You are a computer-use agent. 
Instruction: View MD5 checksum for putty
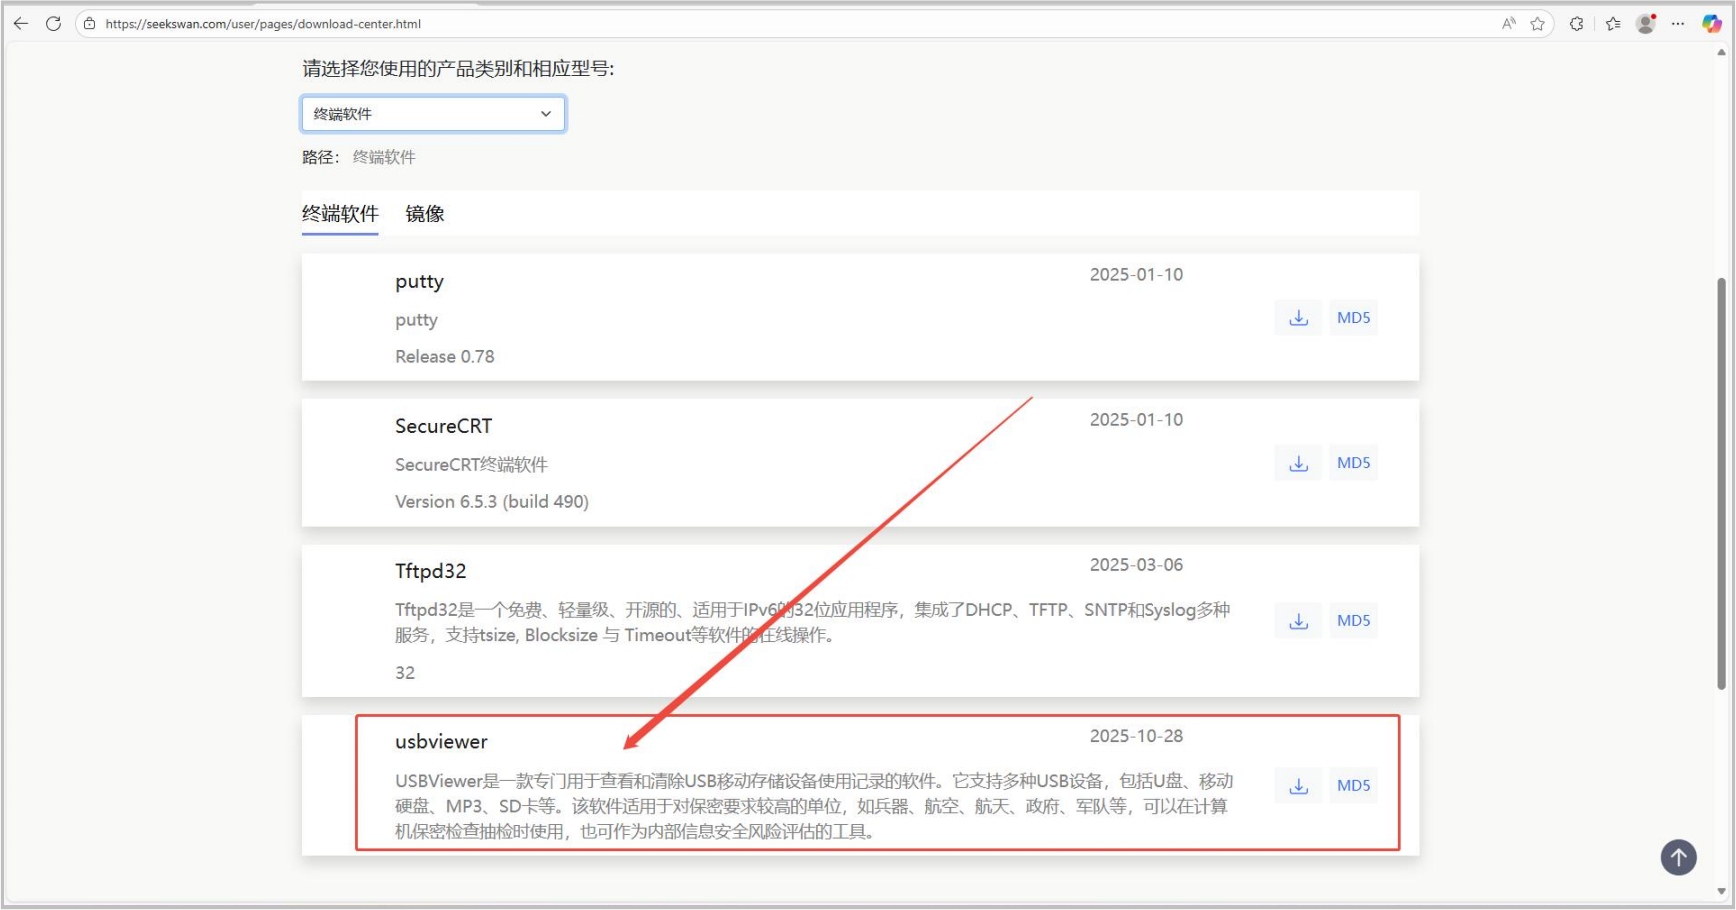pyautogui.click(x=1353, y=317)
